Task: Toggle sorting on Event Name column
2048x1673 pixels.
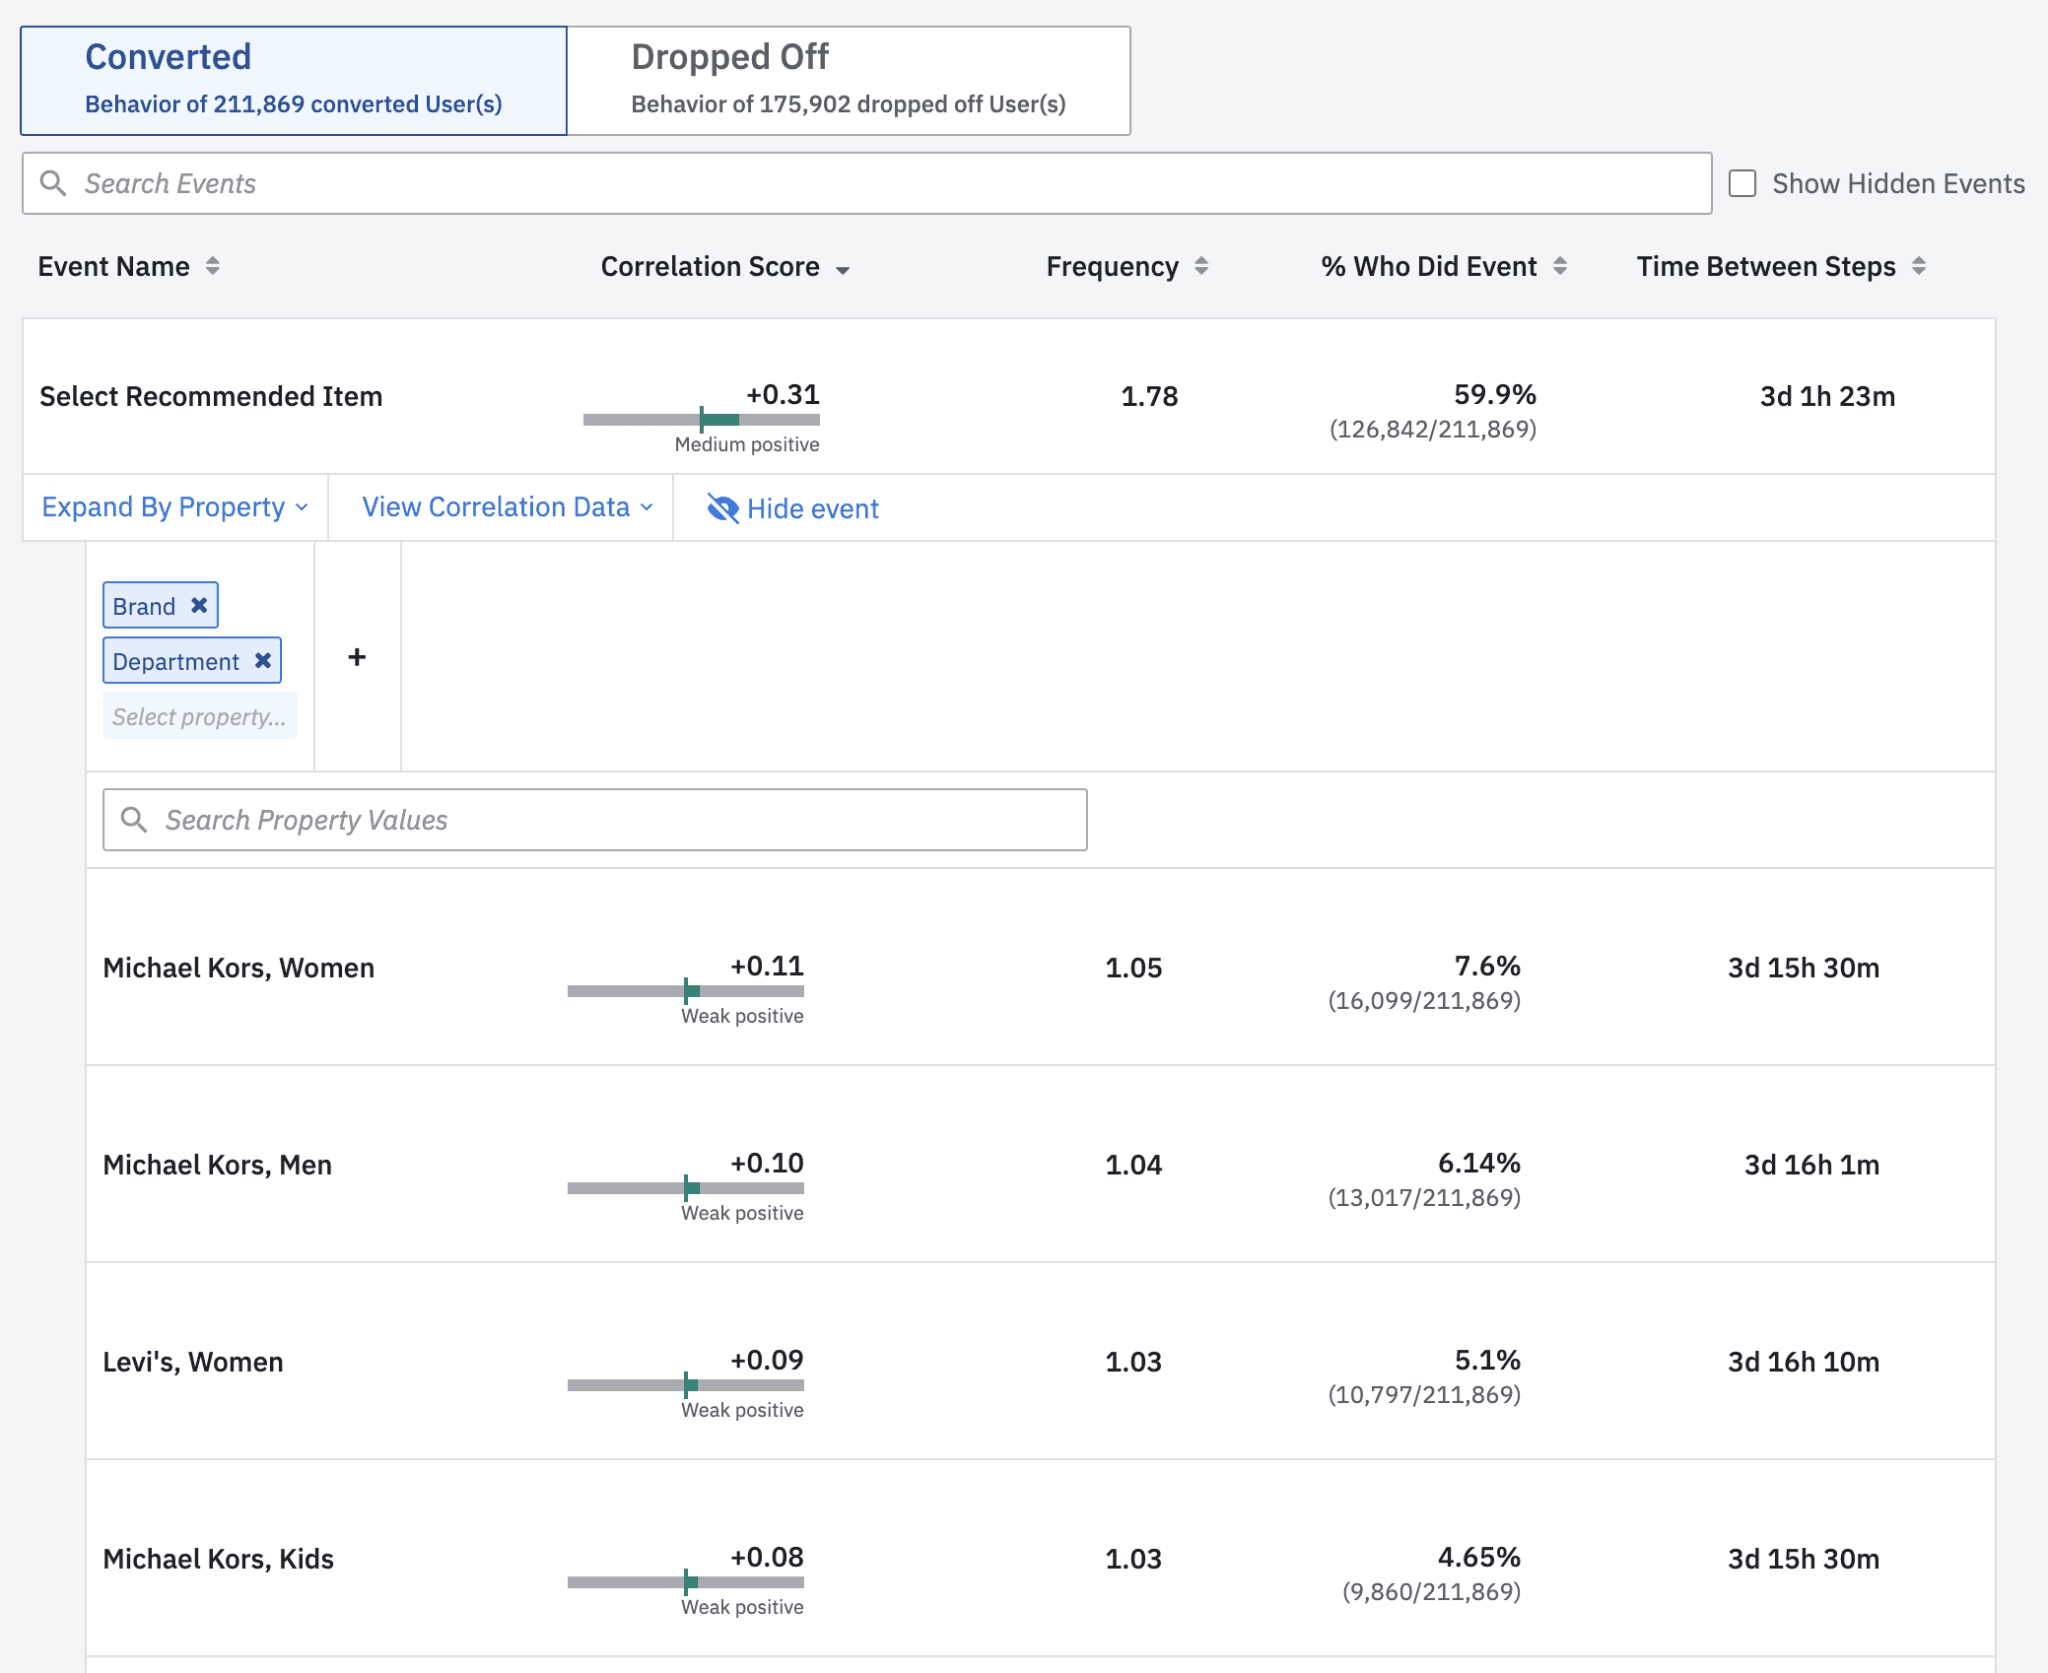Action: click(213, 266)
